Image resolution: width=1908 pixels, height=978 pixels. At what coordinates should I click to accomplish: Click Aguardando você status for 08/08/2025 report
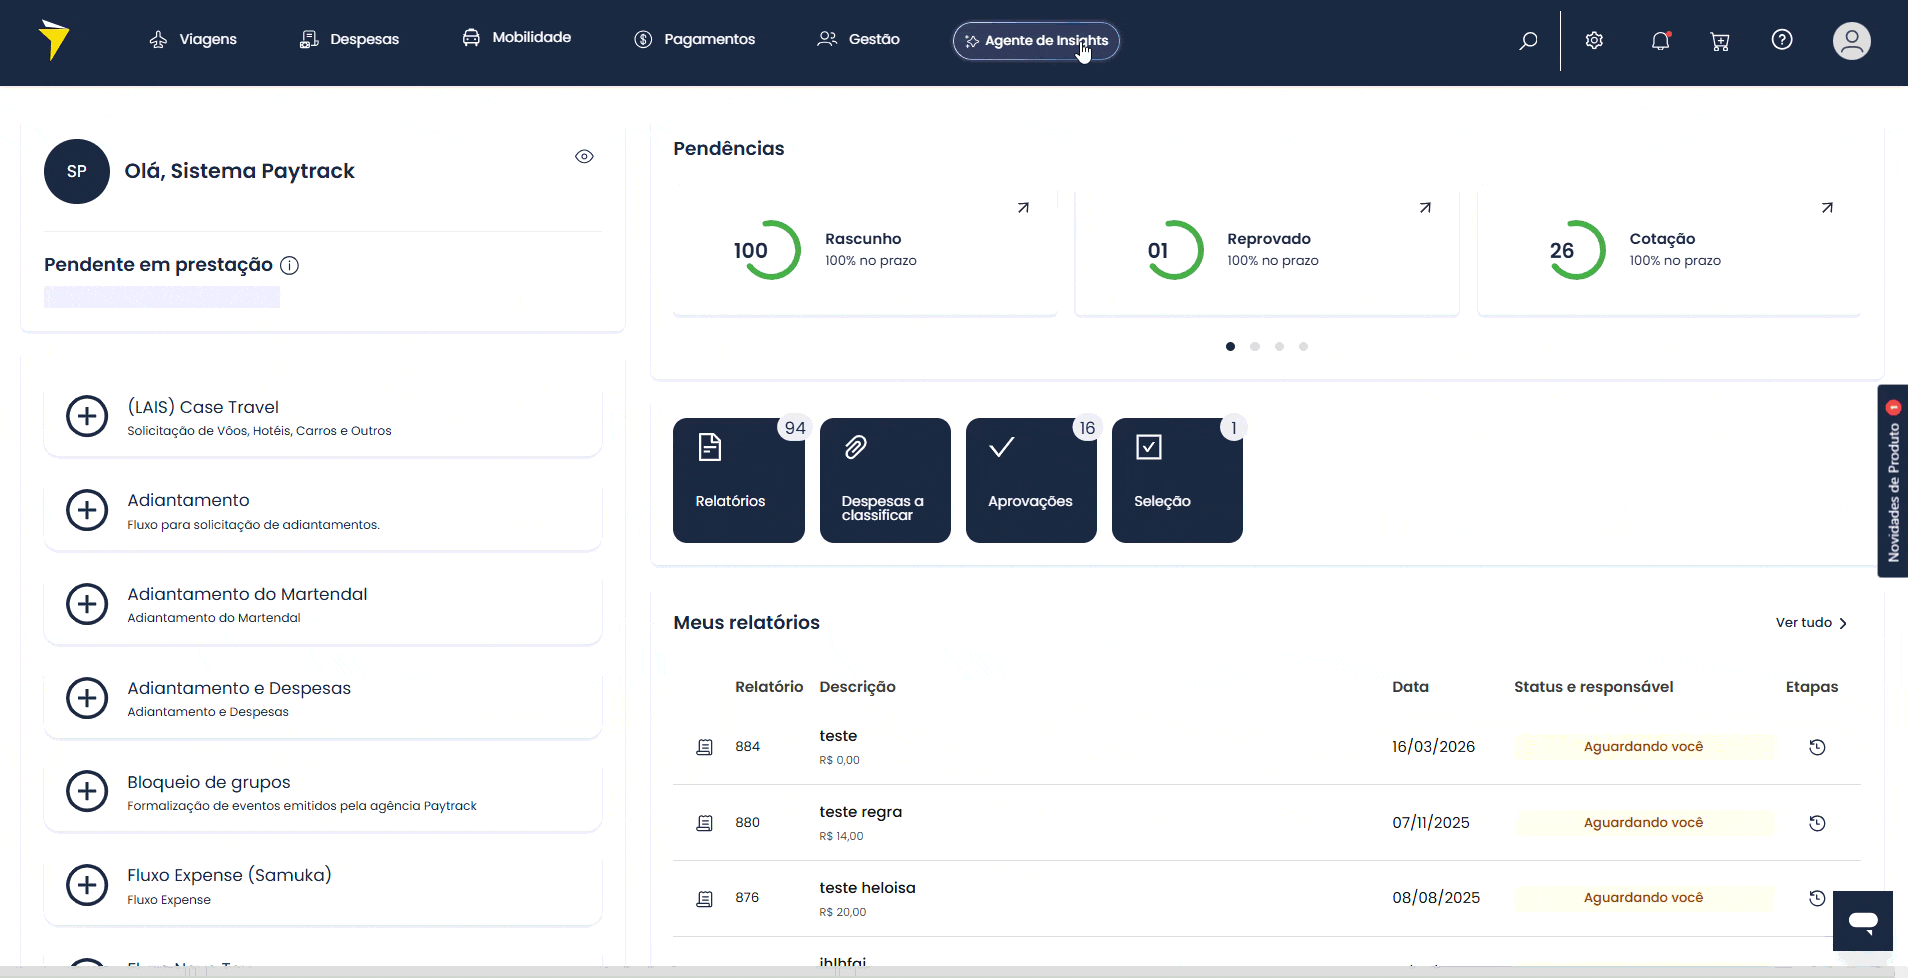point(1643,898)
